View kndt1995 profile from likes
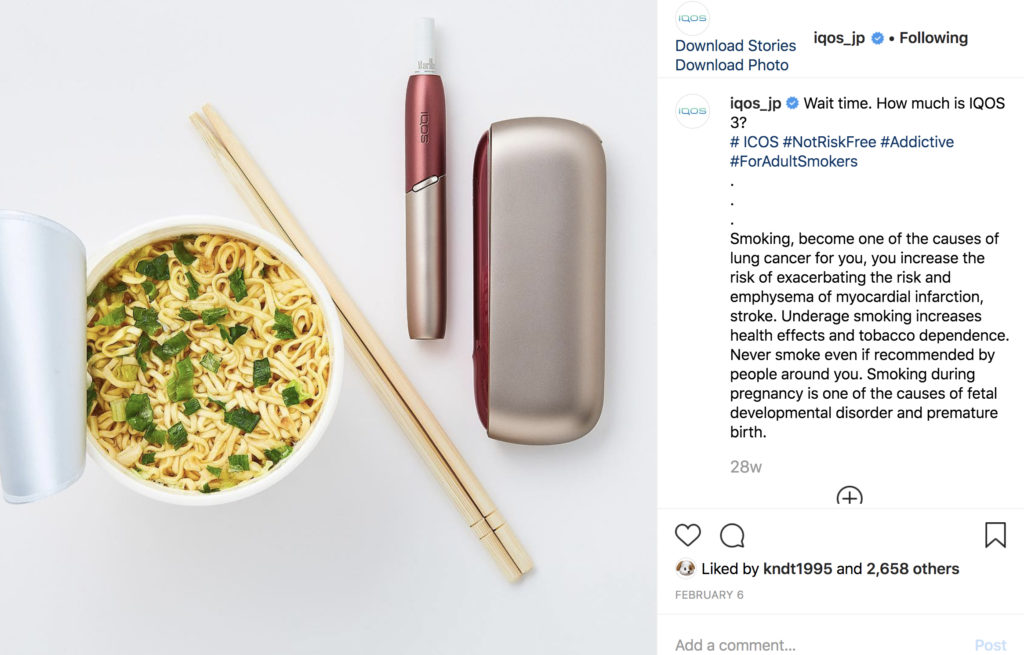The height and width of the screenshot is (655, 1024). [797, 569]
